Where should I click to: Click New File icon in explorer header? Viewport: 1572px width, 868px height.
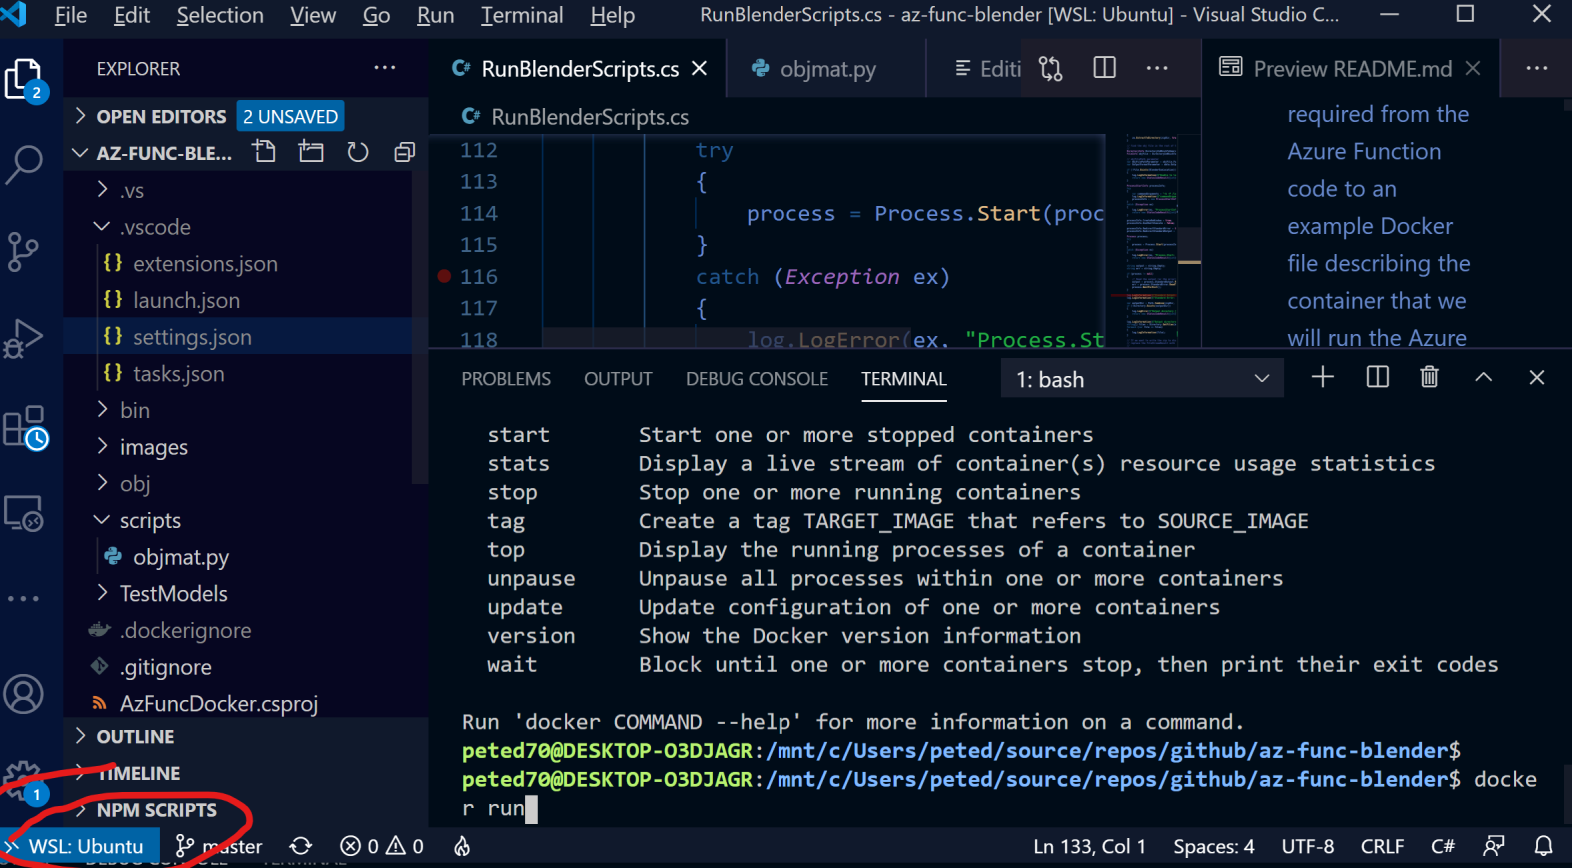(x=264, y=152)
